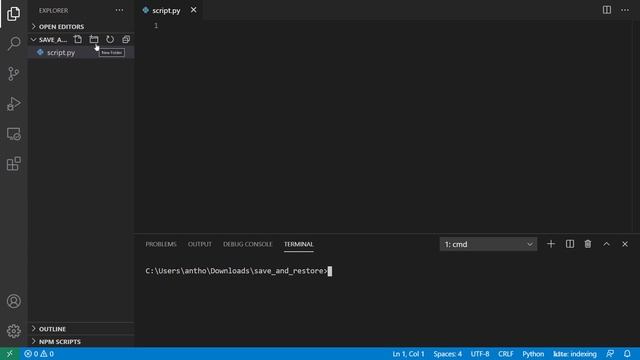Open the Explorer view in activity bar
The image size is (640, 360).
(x=13, y=14)
